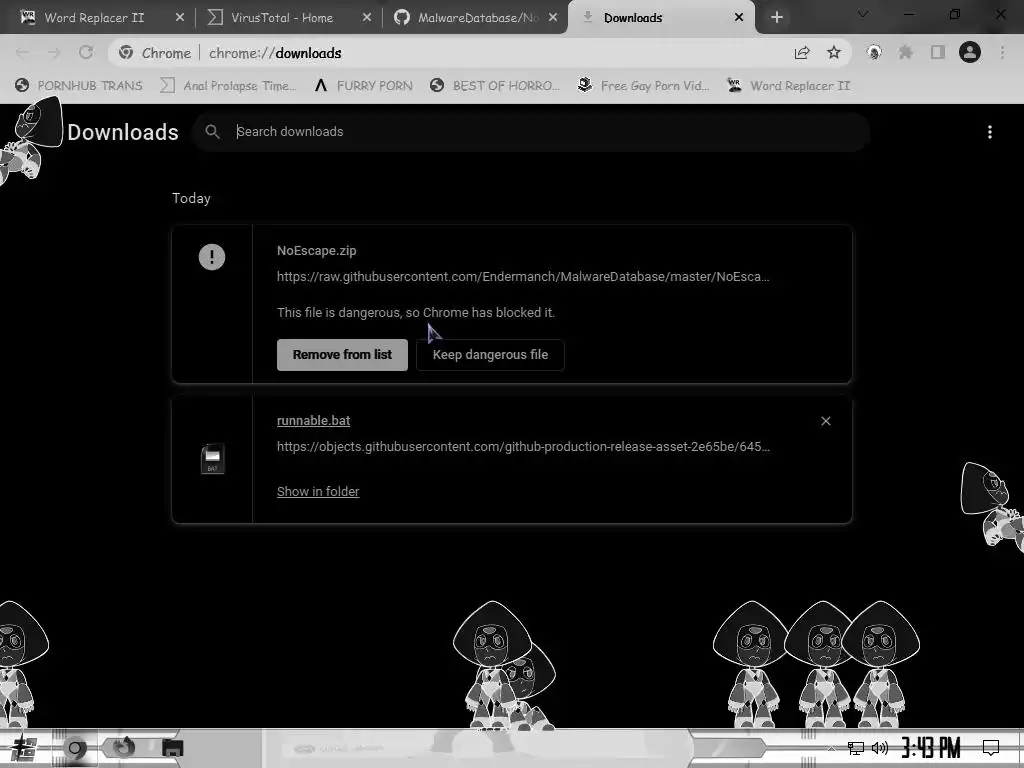
Task: Click the NoEscape.zip file name
Action: tap(317, 251)
